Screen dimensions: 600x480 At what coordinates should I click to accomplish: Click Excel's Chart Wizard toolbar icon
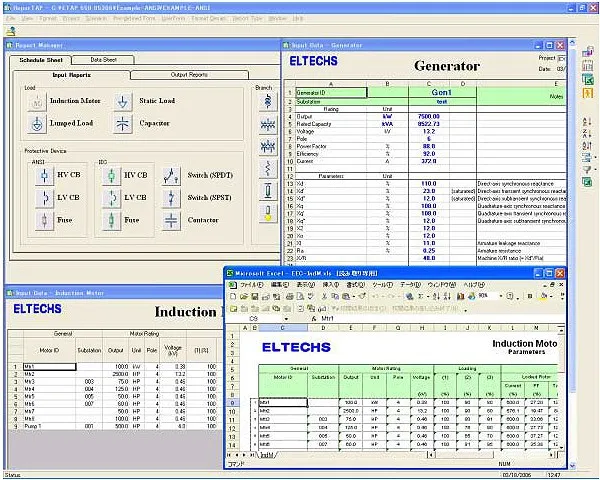460,296
